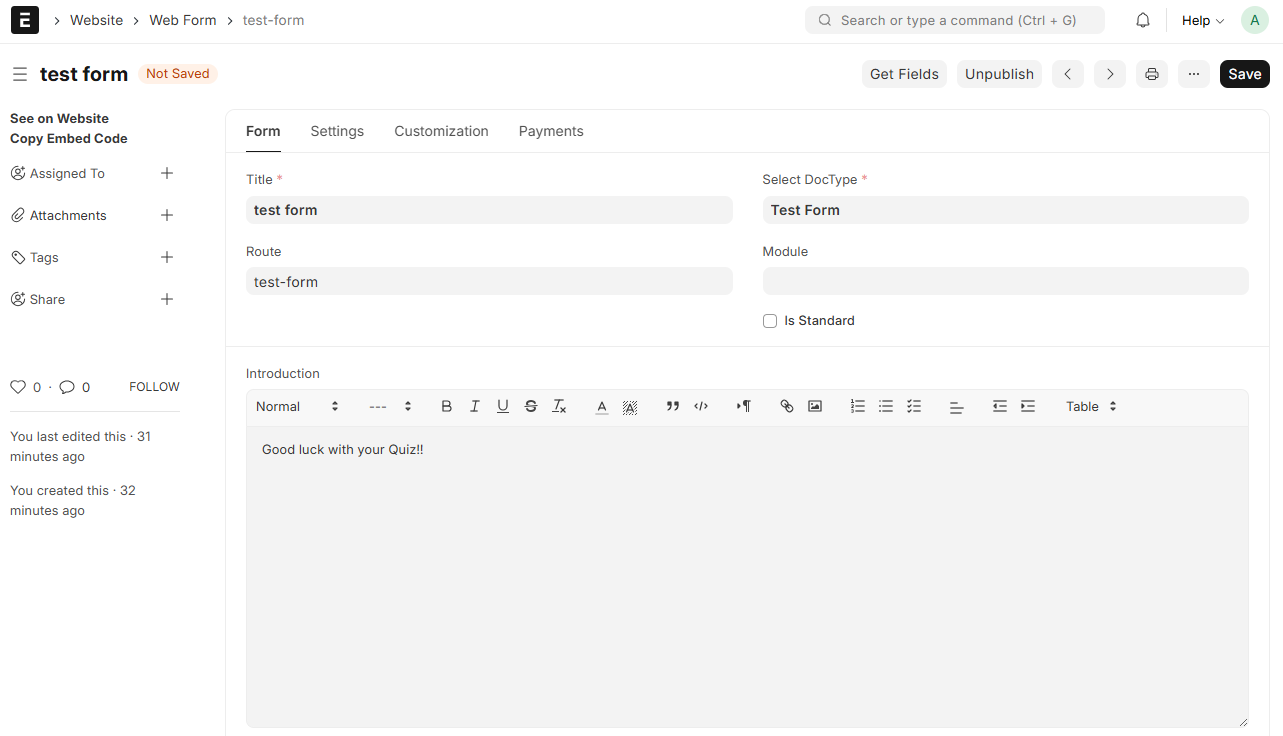Insert a link using the link icon

[x=787, y=406]
